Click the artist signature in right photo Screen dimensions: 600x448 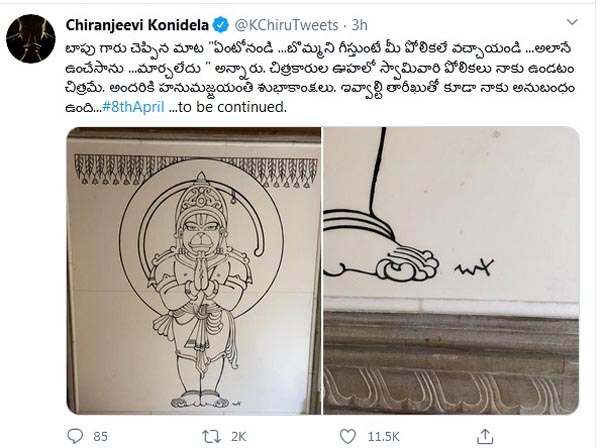[474, 267]
